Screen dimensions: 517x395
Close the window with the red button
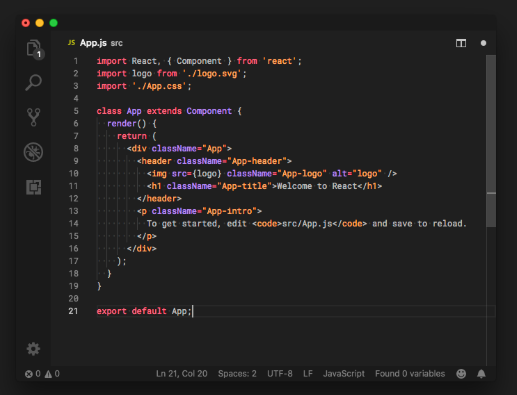click(26, 23)
